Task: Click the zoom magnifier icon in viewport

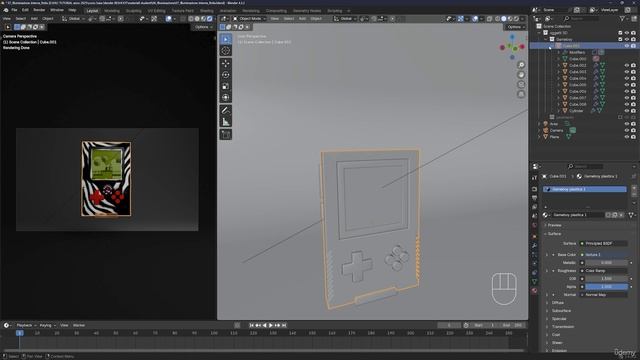Action: click(521, 65)
